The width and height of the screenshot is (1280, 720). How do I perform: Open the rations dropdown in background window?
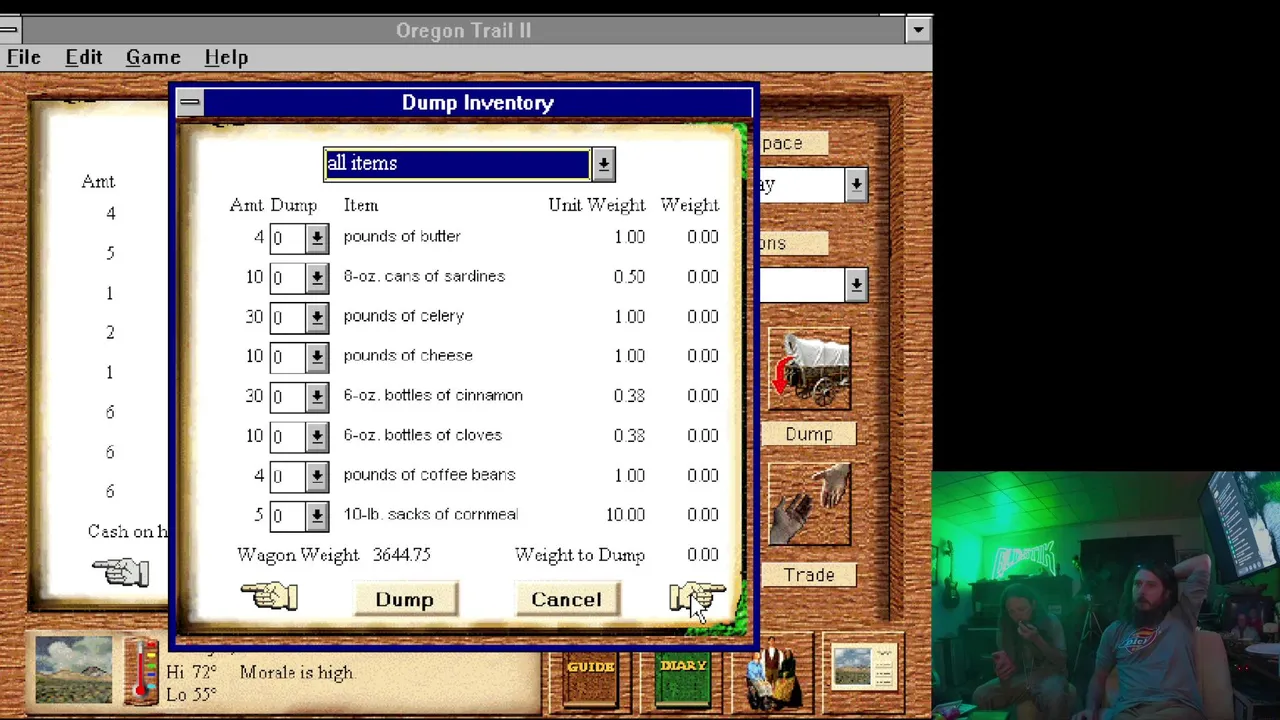[856, 285]
